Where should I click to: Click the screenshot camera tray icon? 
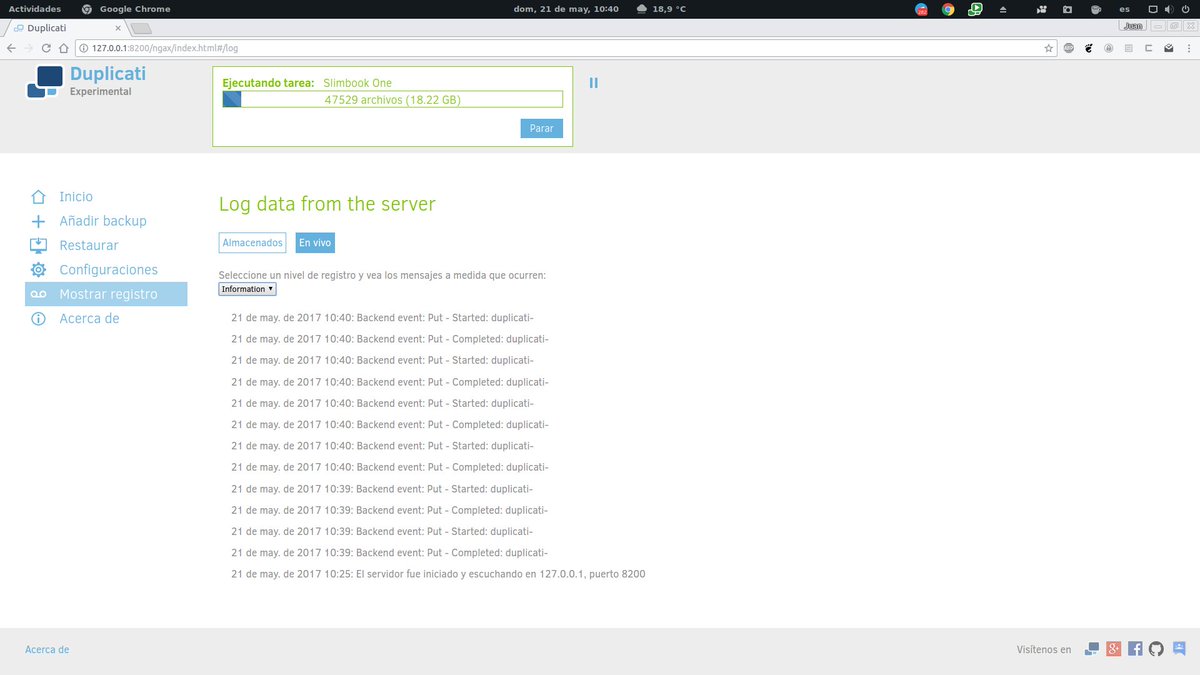pyautogui.click(x=1067, y=9)
